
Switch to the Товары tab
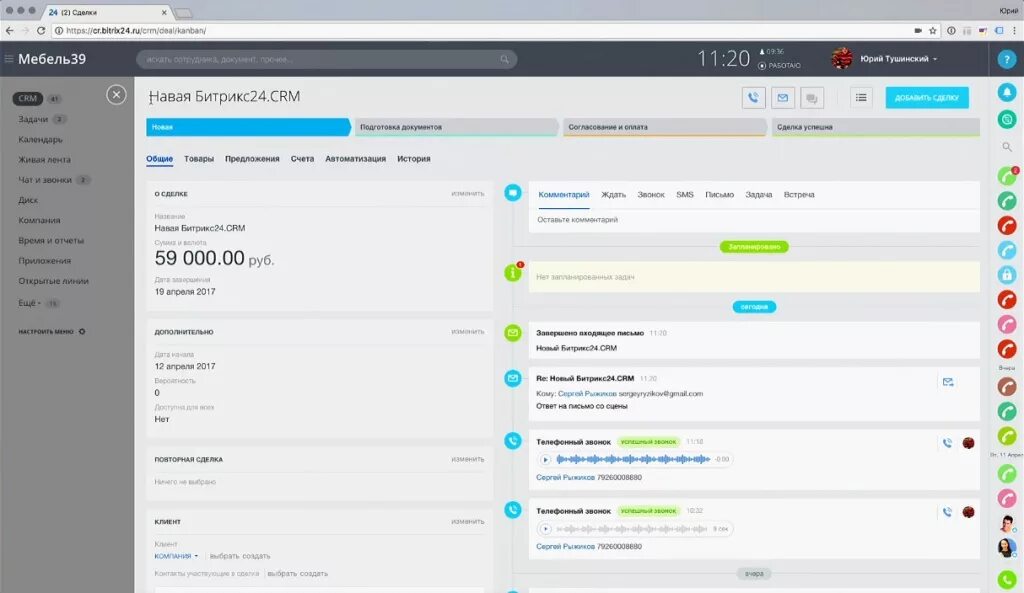[x=199, y=159]
